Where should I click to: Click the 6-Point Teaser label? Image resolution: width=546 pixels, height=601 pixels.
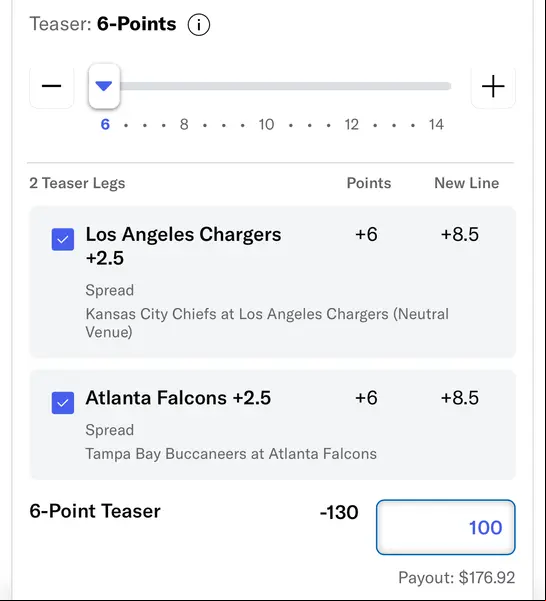pos(95,511)
